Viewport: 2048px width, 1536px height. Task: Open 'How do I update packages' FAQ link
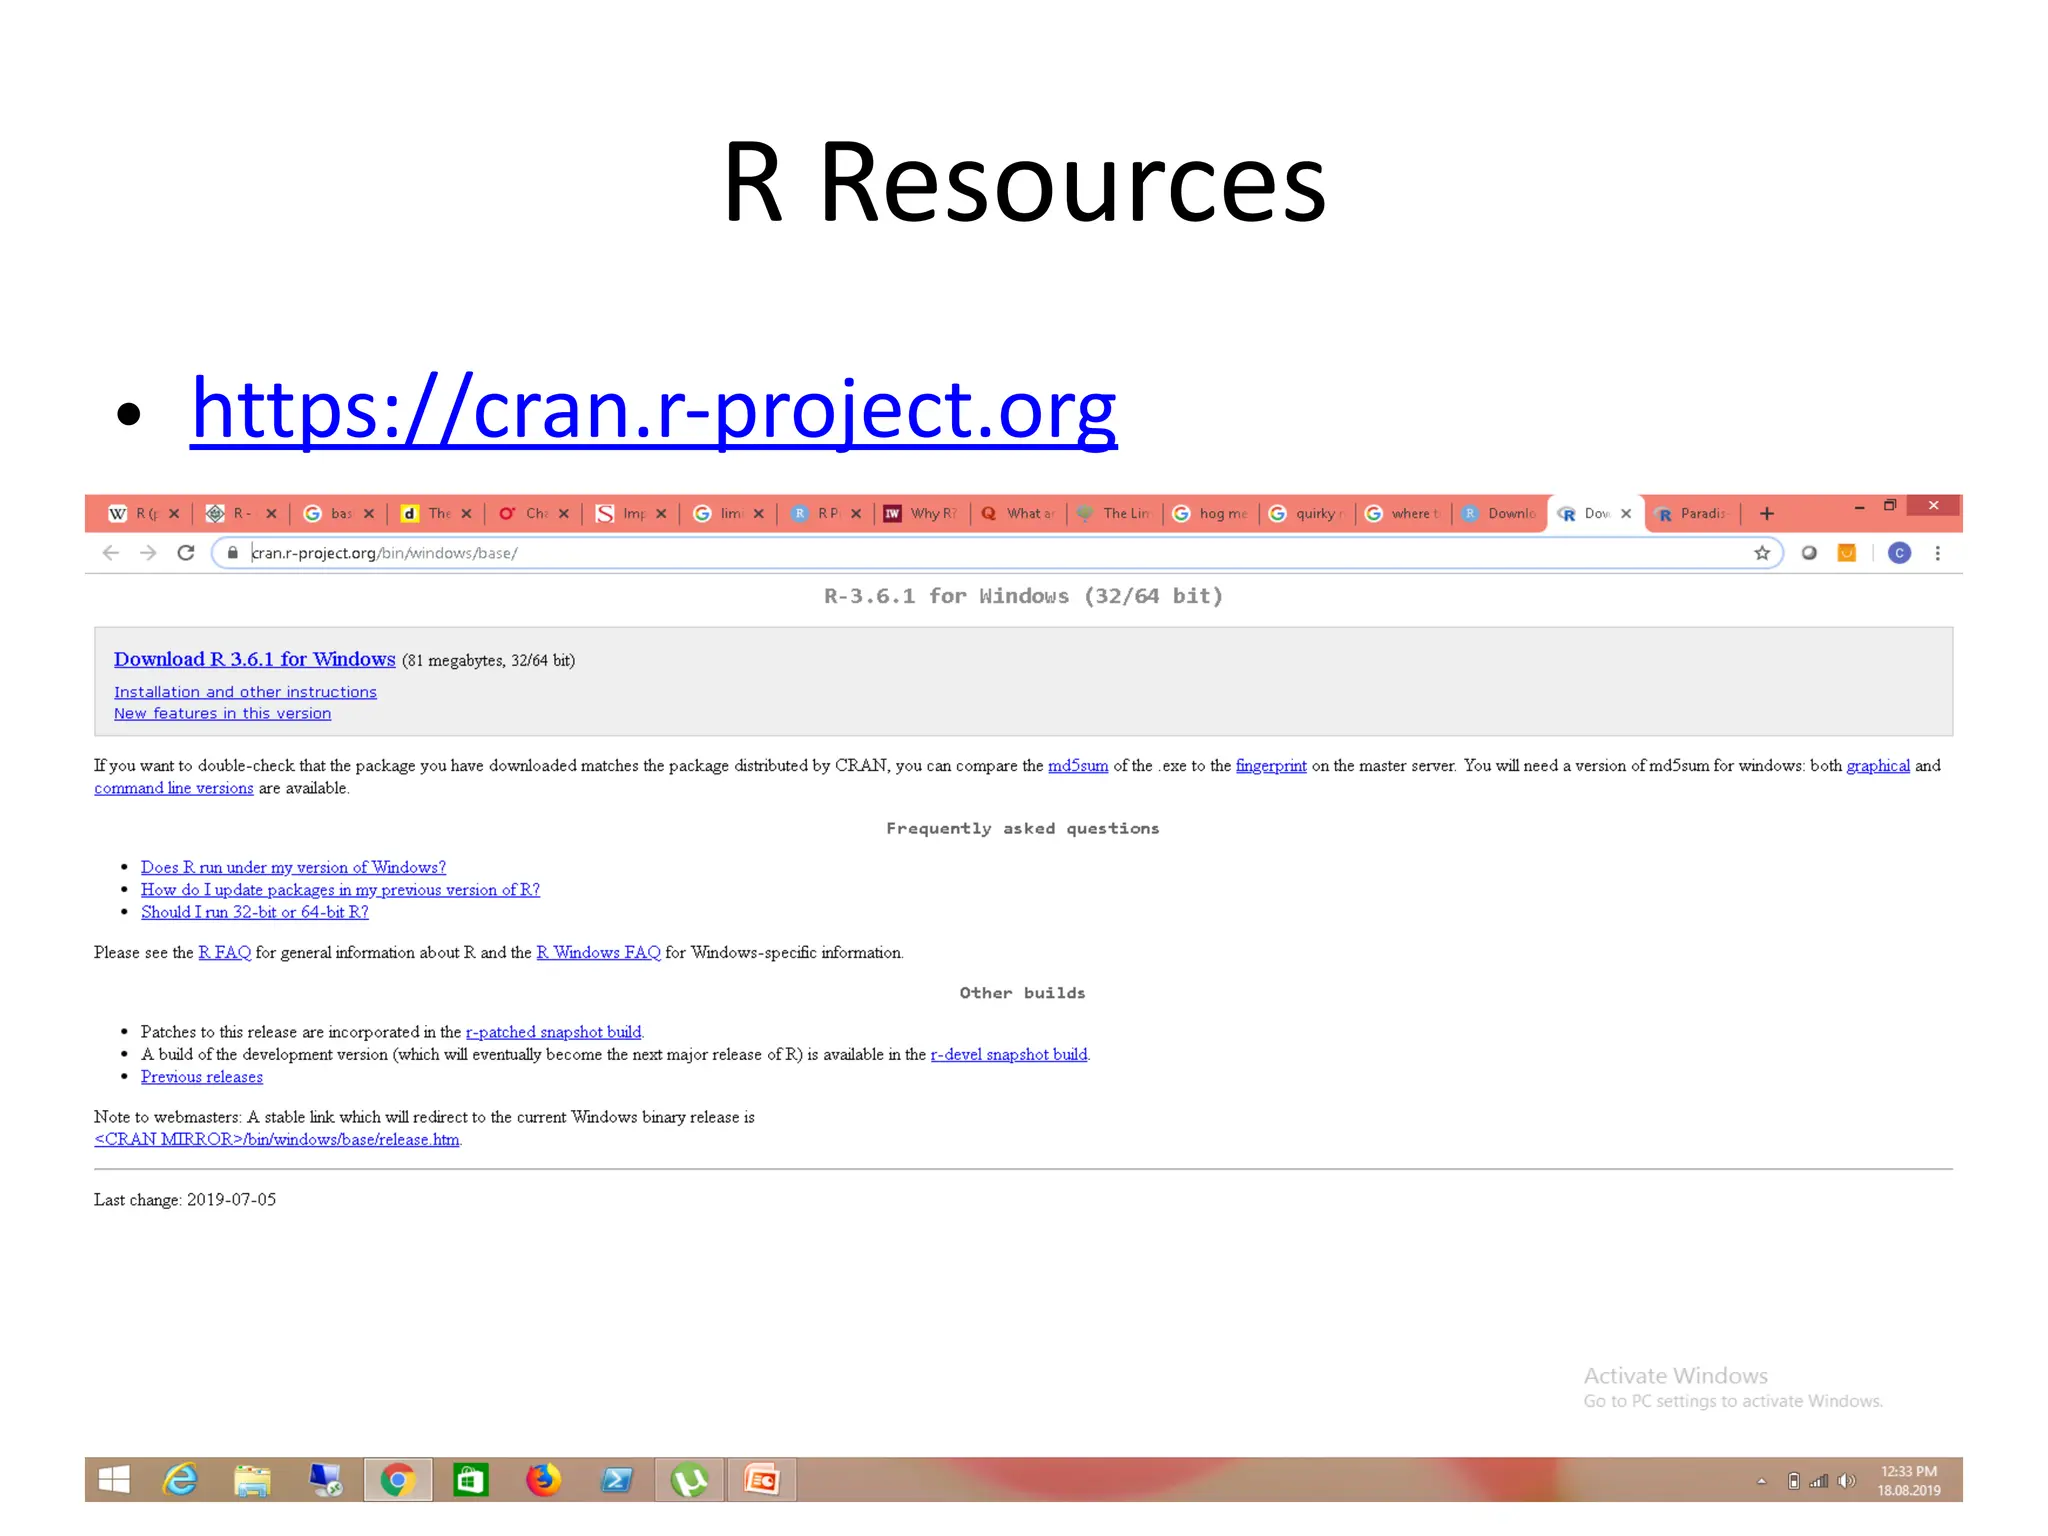click(340, 890)
